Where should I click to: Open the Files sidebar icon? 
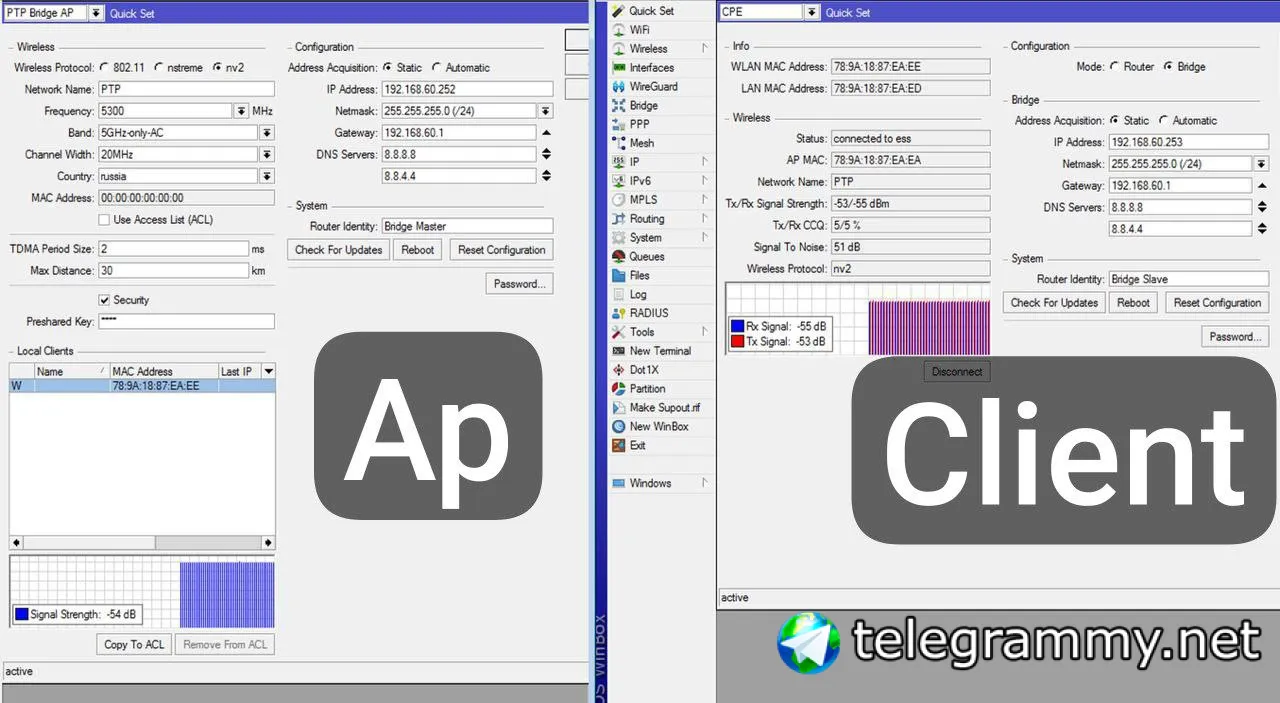(620, 276)
